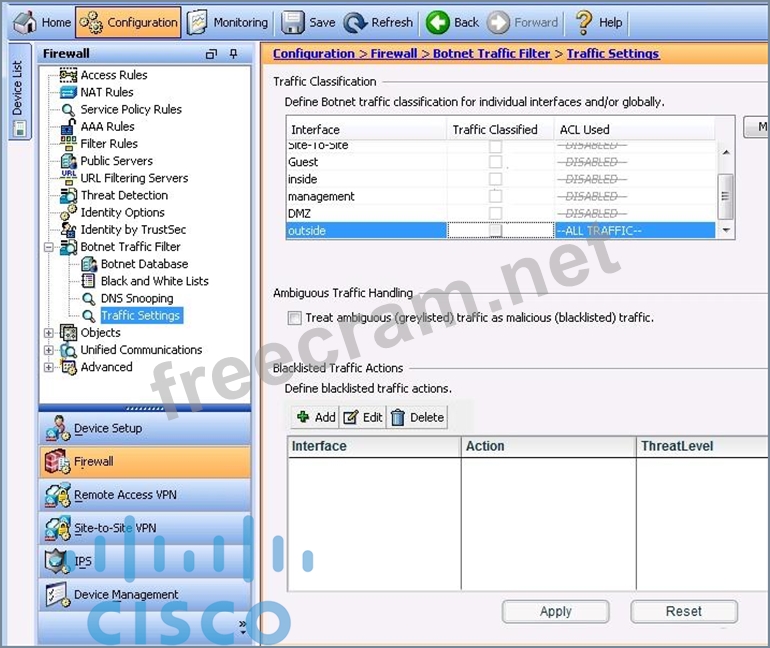Expand the Objects tree node
Image resolution: width=770 pixels, height=648 pixels.
(x=48, y=333)
